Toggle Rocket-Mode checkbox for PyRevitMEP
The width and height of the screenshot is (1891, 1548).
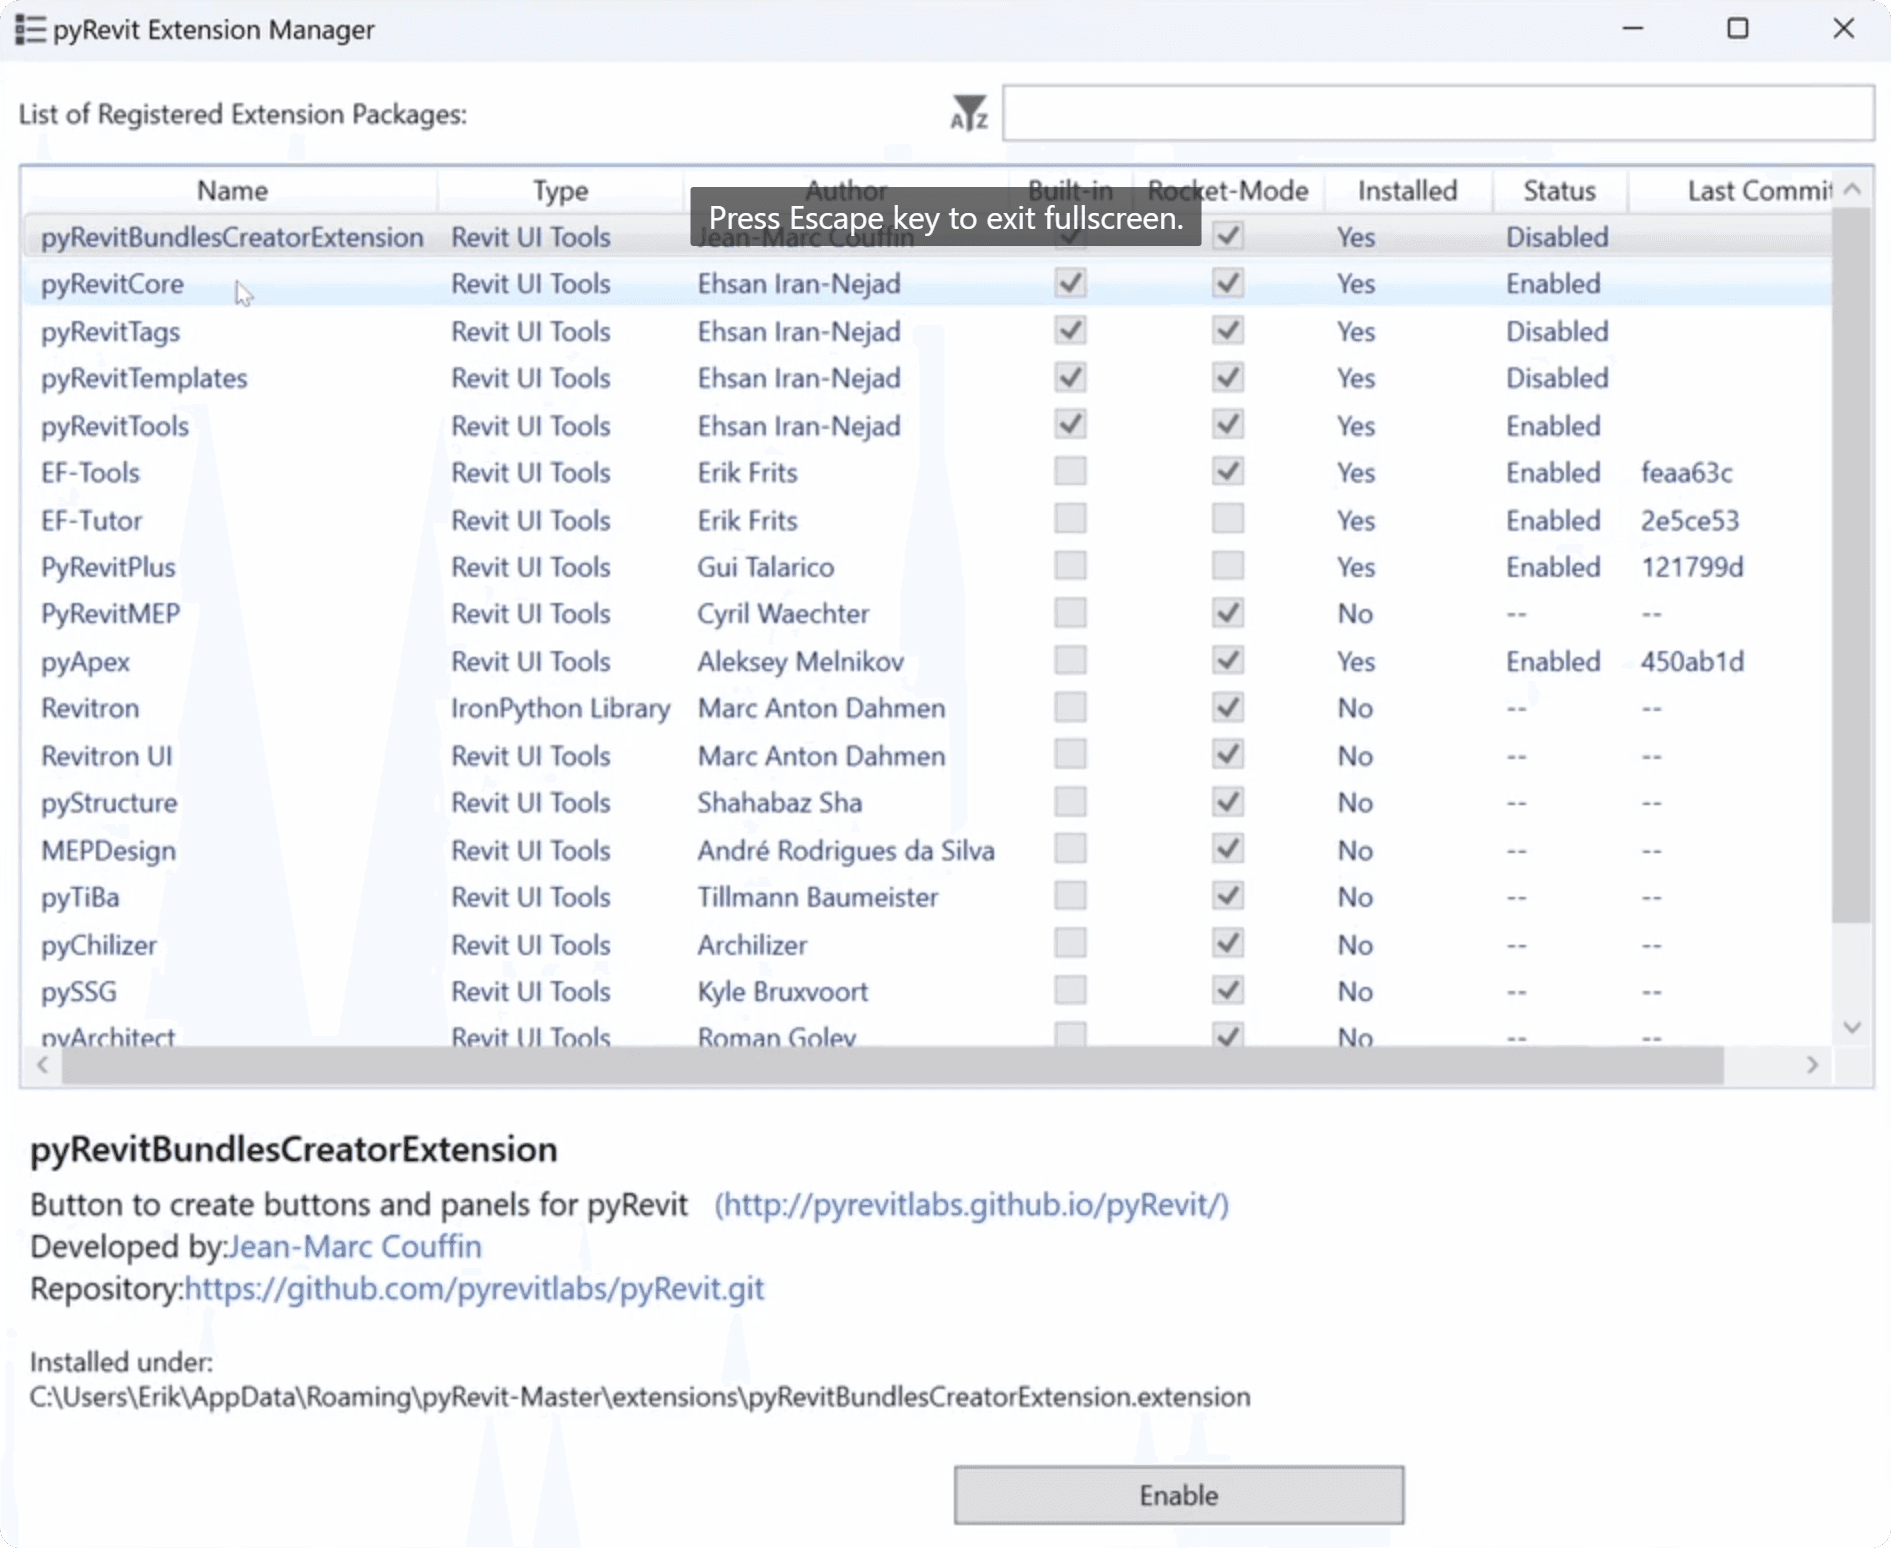tap(1228, 613)
